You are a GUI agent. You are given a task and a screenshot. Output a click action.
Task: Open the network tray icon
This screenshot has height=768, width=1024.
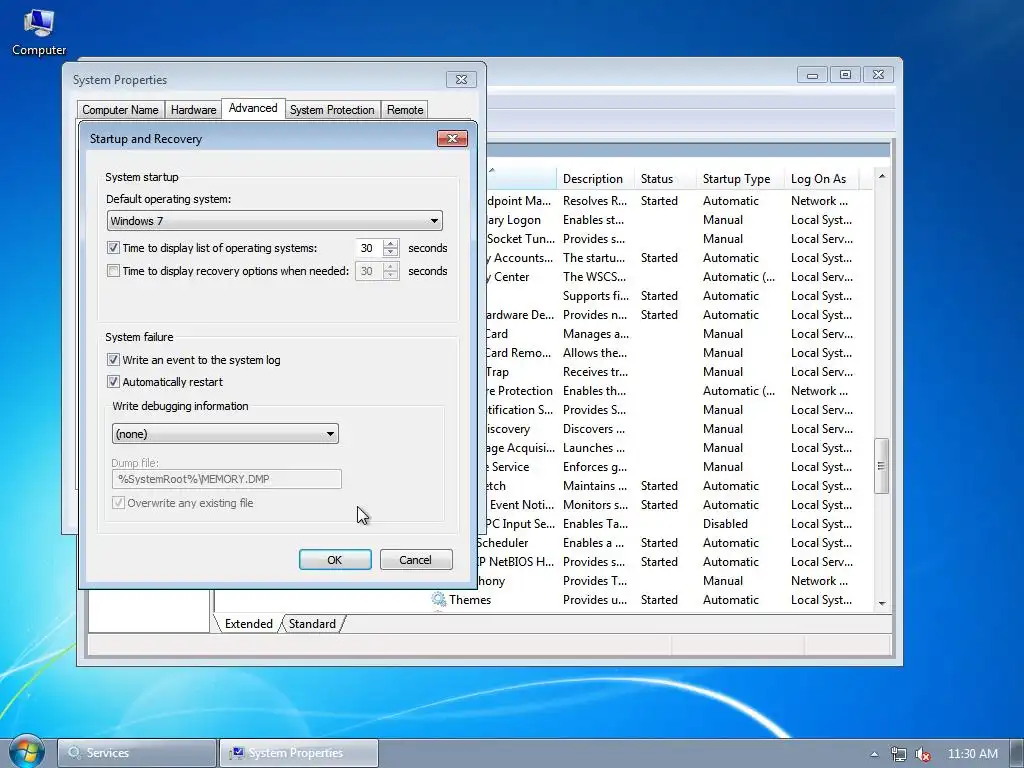(899, 754)
